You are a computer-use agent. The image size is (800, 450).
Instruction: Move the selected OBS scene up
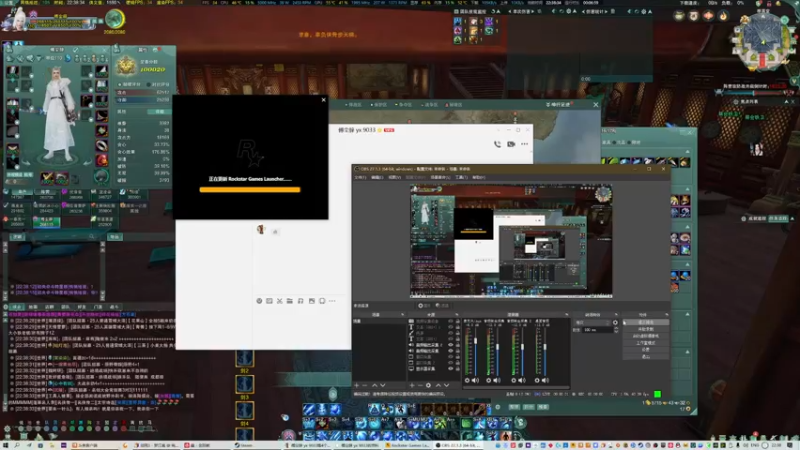click(374, 385)
